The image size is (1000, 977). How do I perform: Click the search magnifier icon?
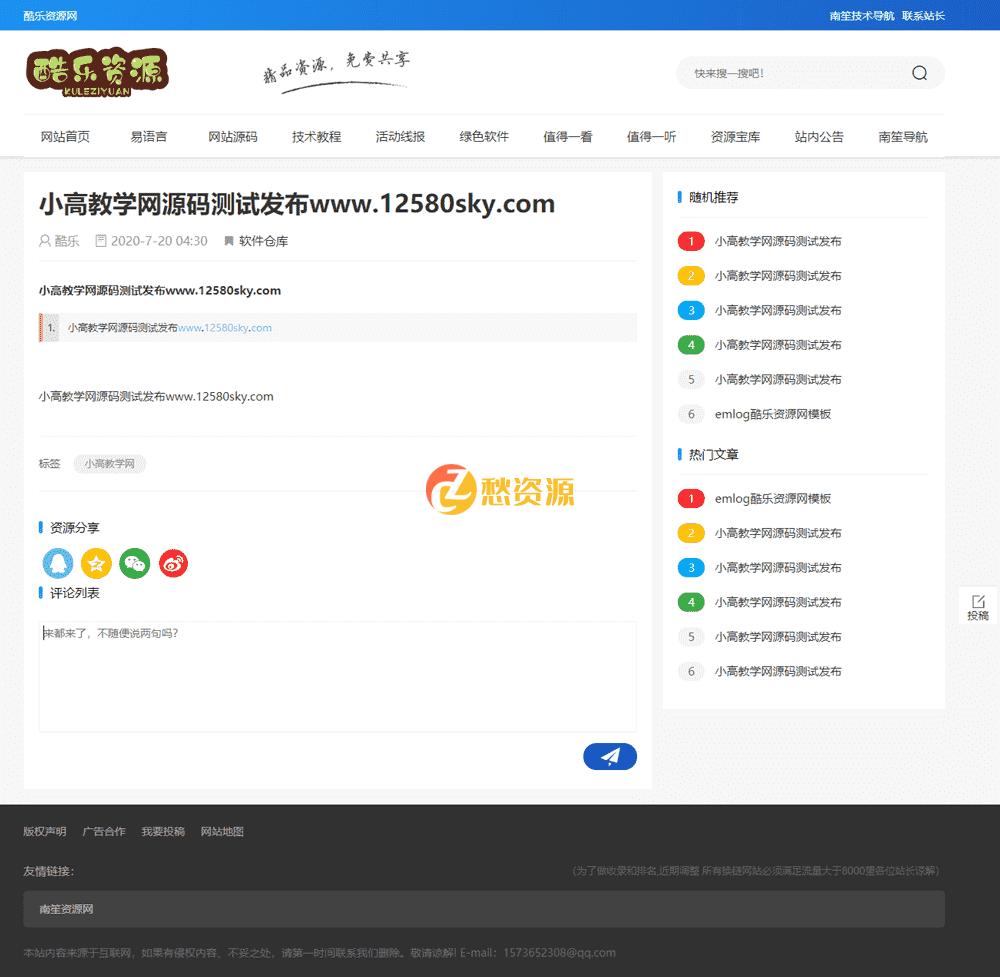919,72
